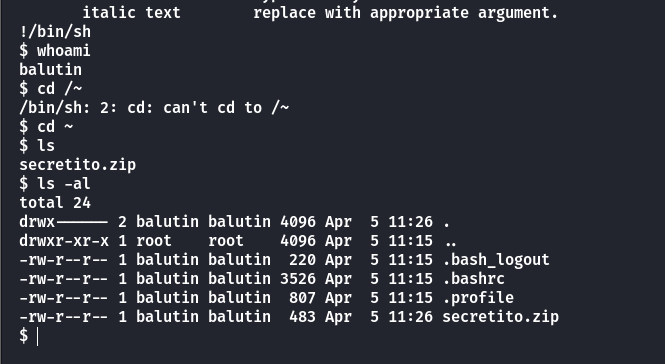This screenshot has width=665, height=364.
Task: Click the .bashrc filename
Action: 473,279
